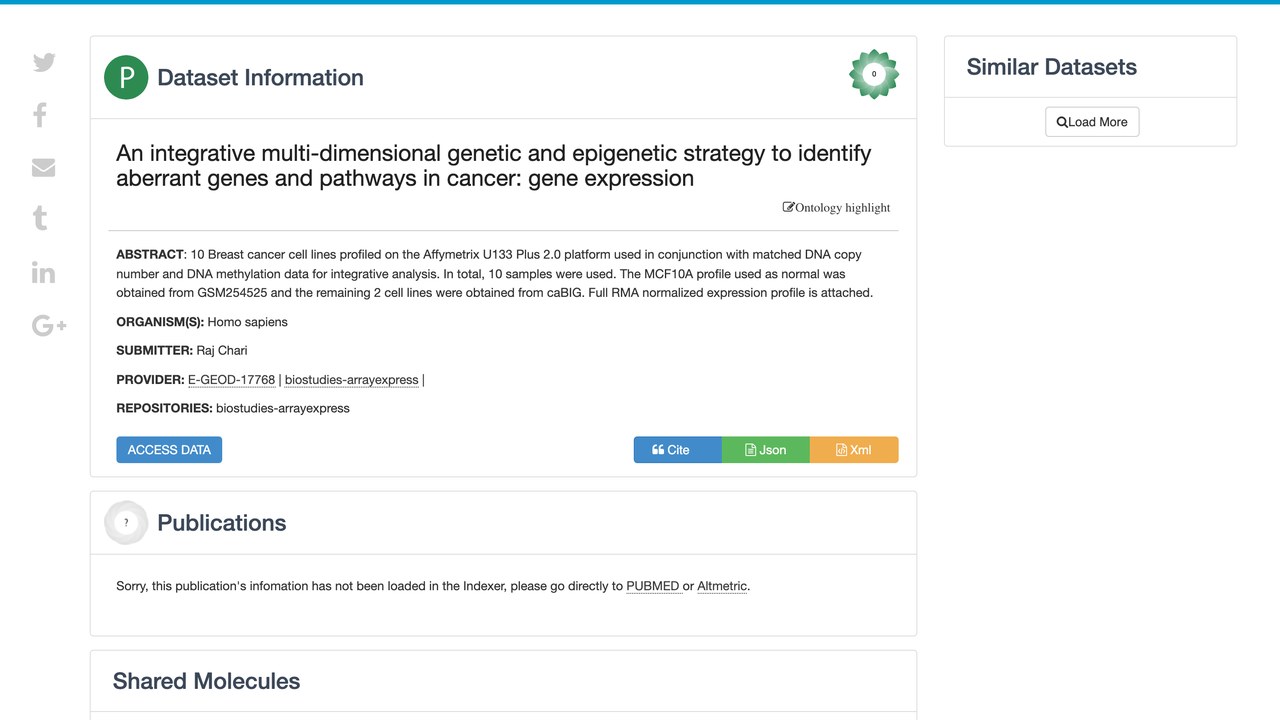Click the Shared Molecules section heading
The height and width of the screenshot is (720, 1280).
206,681
